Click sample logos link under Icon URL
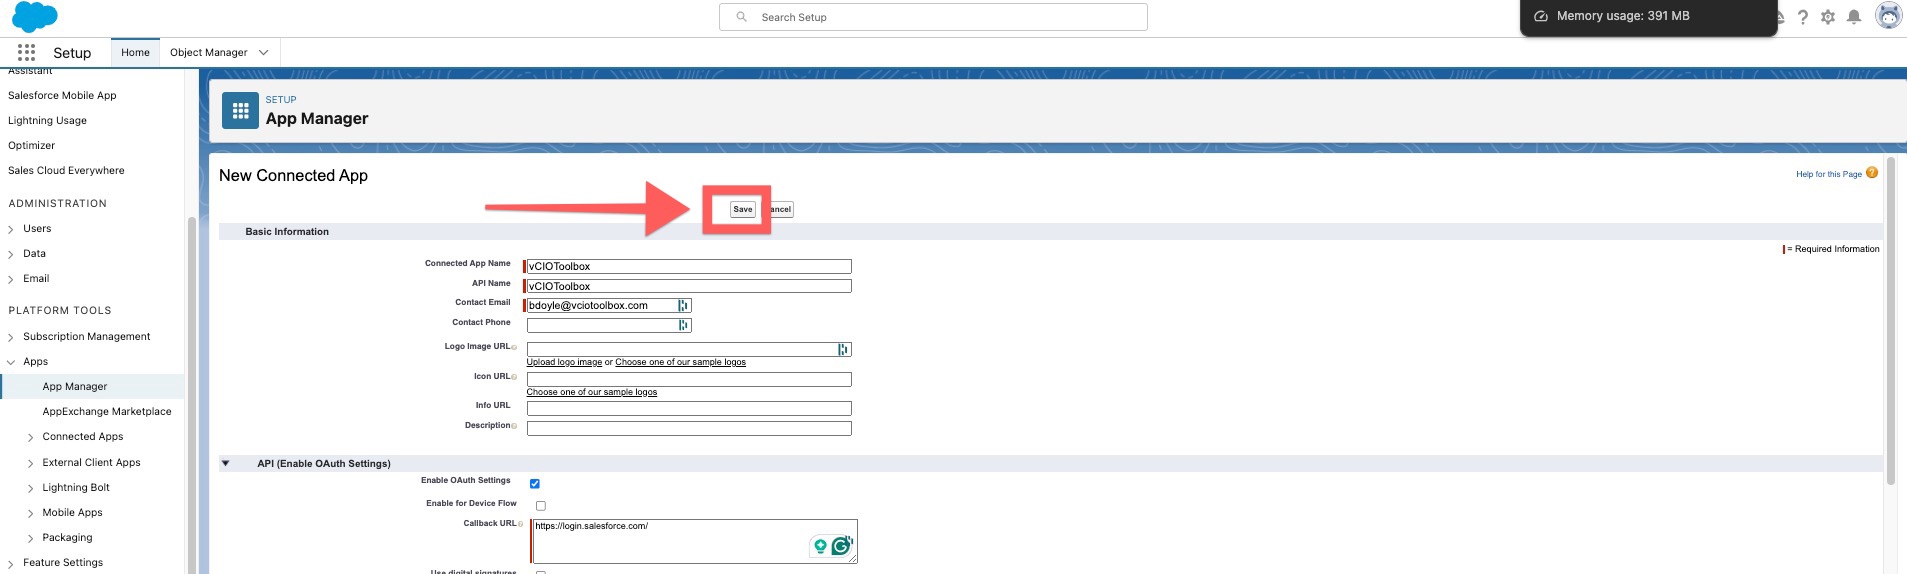1907x574 pixels. click(x=592, y=392)
